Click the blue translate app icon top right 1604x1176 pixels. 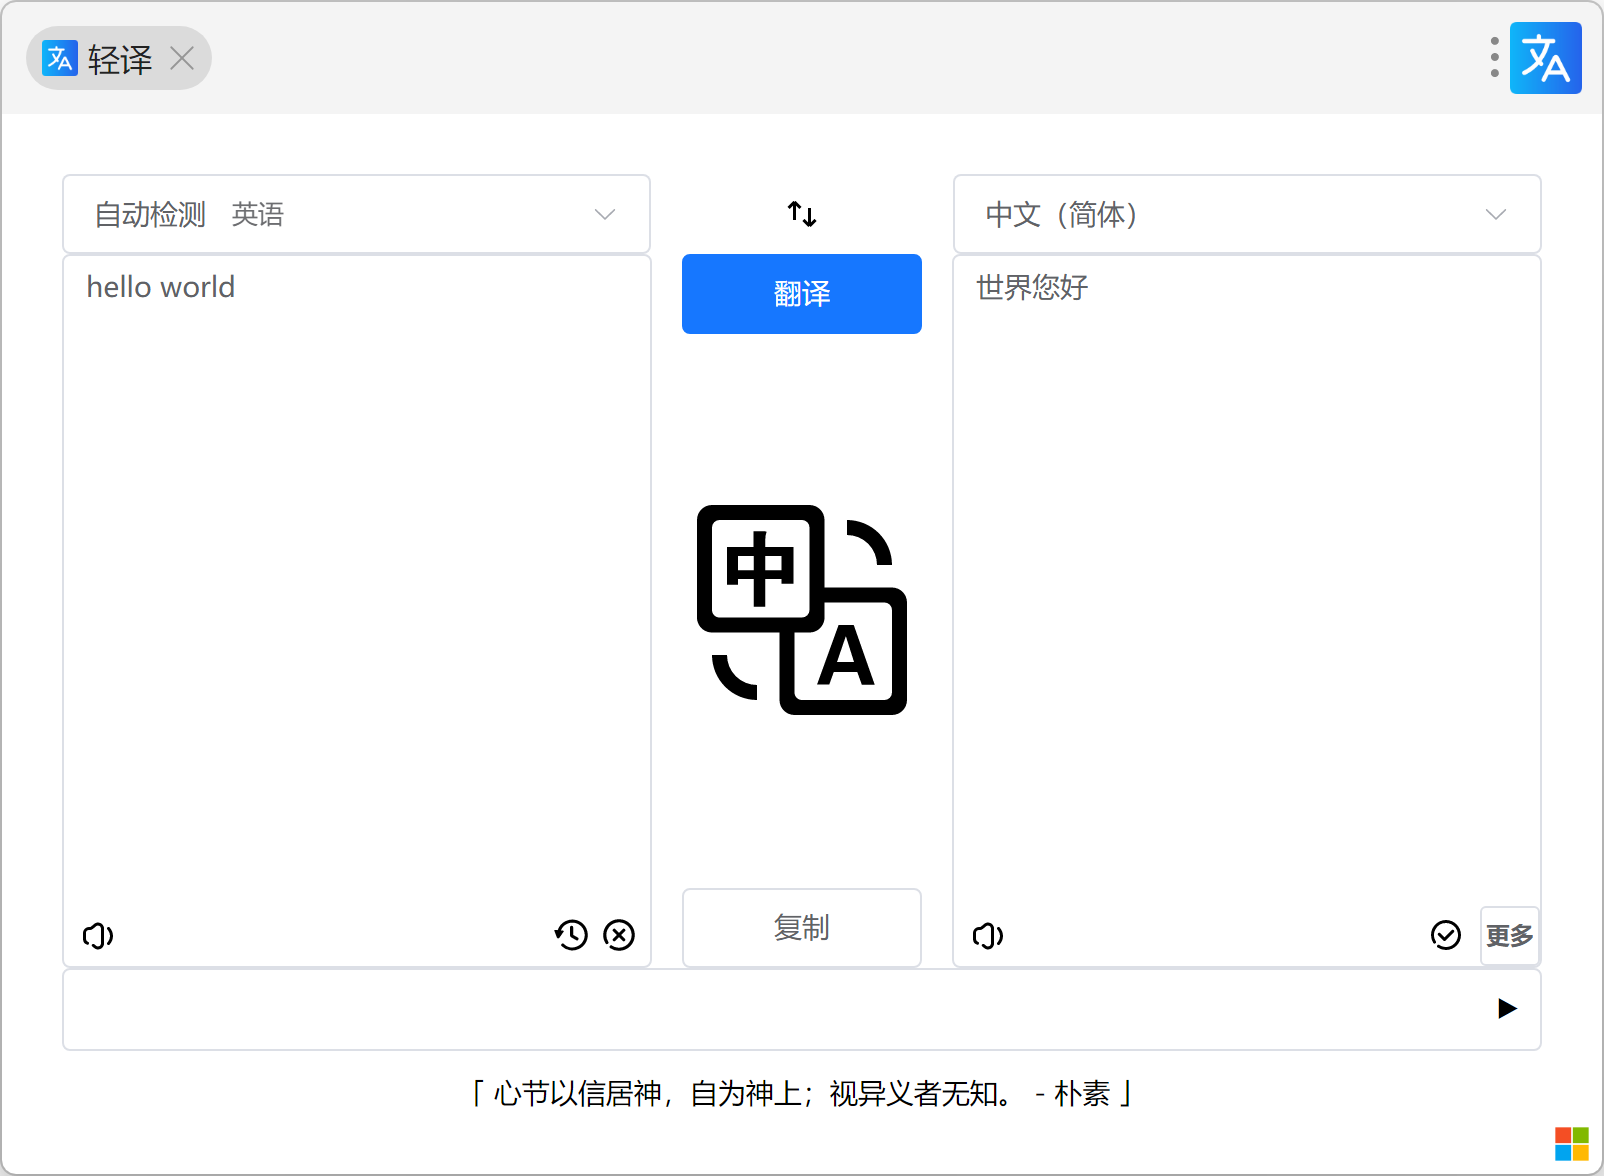coord(1545,58)
